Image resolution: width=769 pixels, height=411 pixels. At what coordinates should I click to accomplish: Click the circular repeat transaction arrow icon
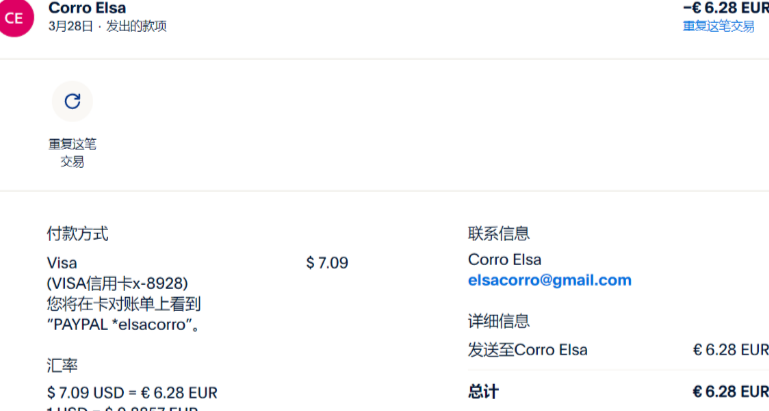[72, 101]
